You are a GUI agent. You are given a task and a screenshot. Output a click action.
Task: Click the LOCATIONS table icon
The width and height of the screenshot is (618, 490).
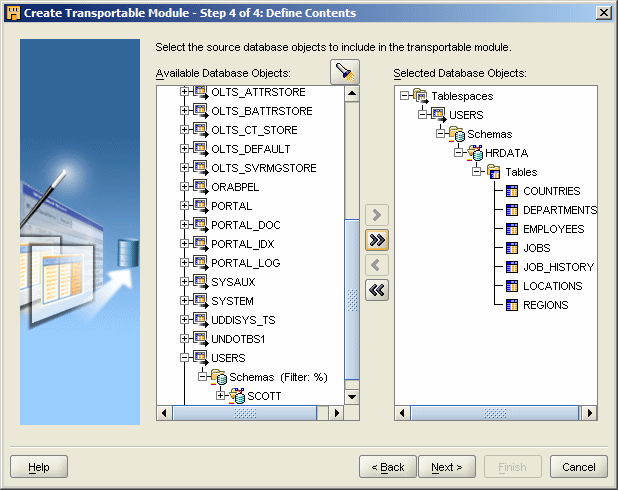512,286
